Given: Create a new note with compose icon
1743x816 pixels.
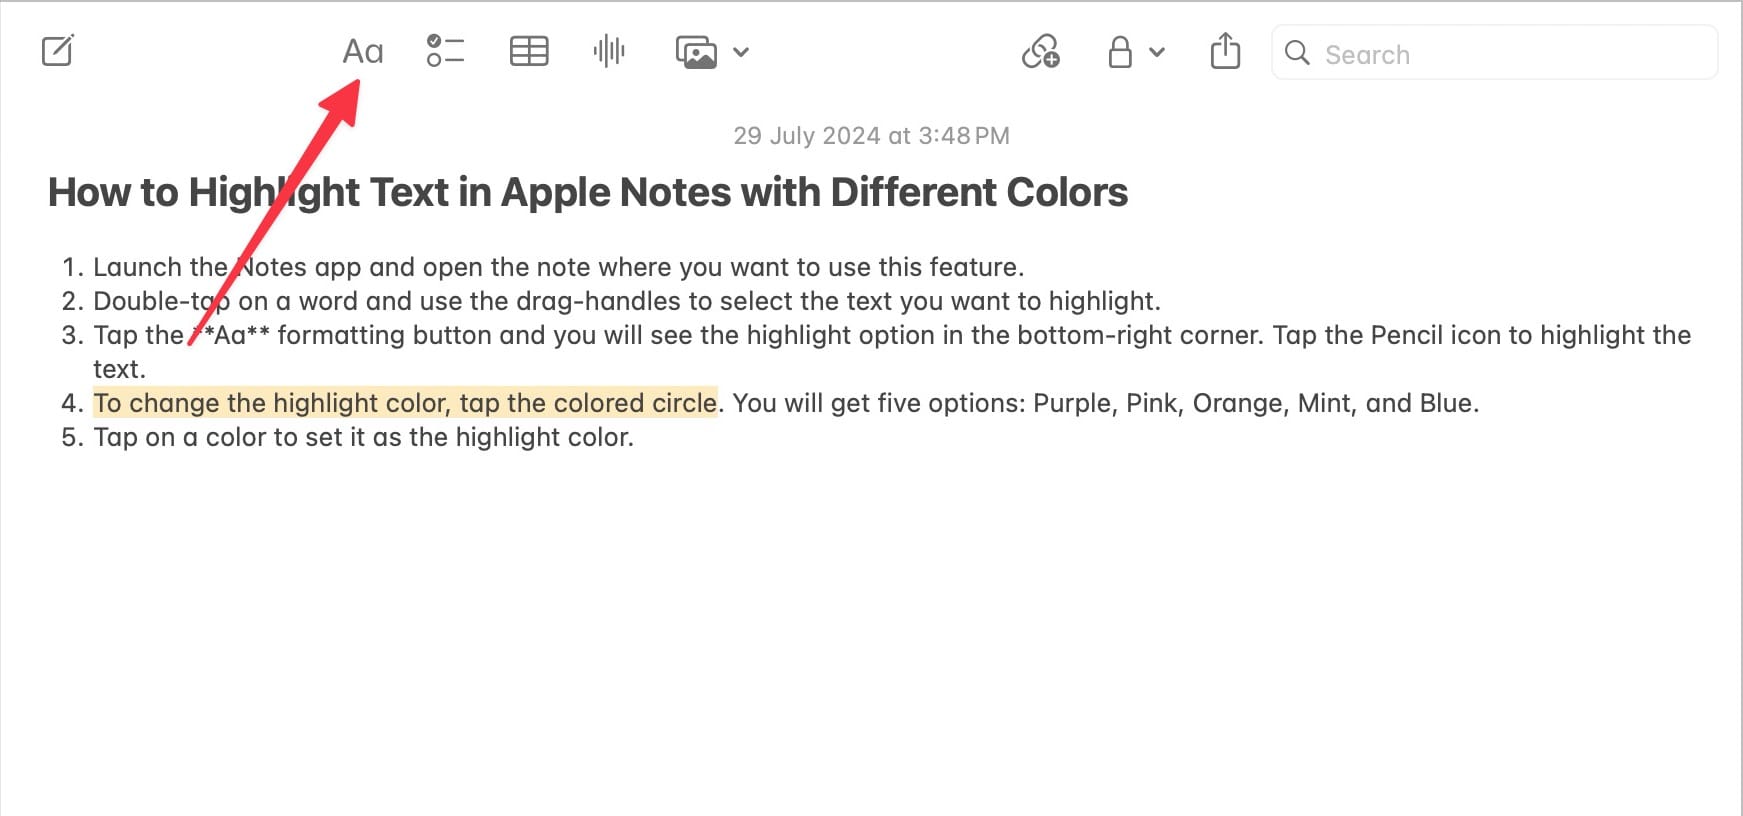Looking at the screenshot, I should click(x=58, y=51).
